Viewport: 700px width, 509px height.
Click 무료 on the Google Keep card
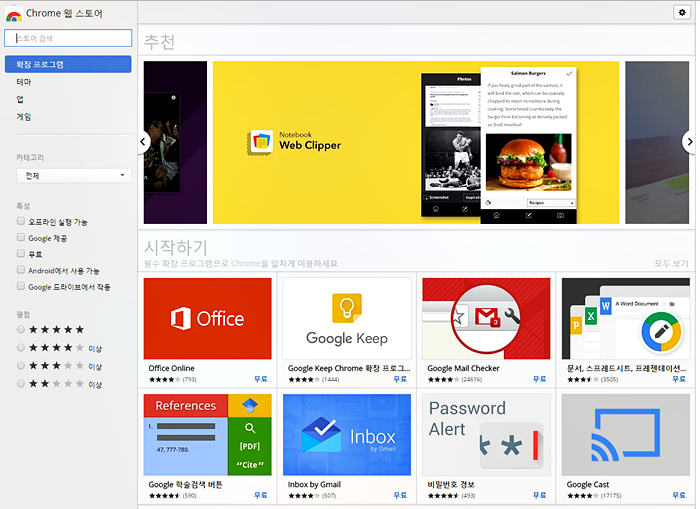(400, 379)
